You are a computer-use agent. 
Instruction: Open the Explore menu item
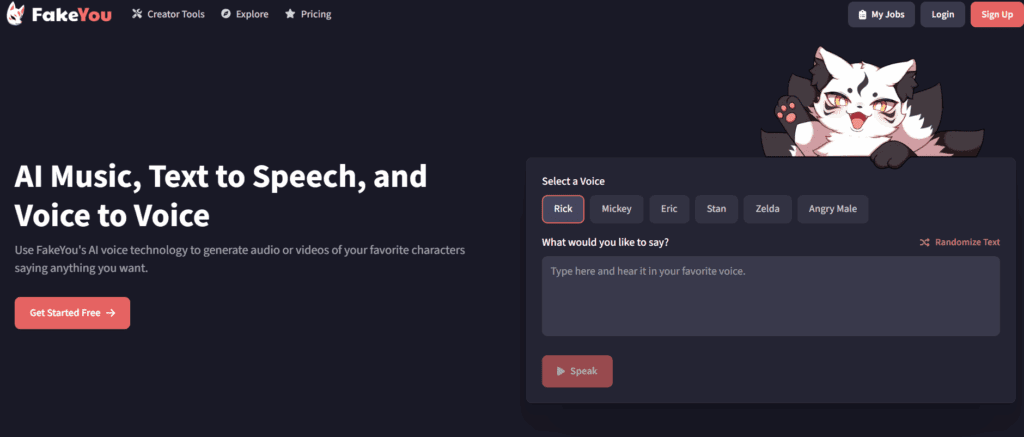251,15
